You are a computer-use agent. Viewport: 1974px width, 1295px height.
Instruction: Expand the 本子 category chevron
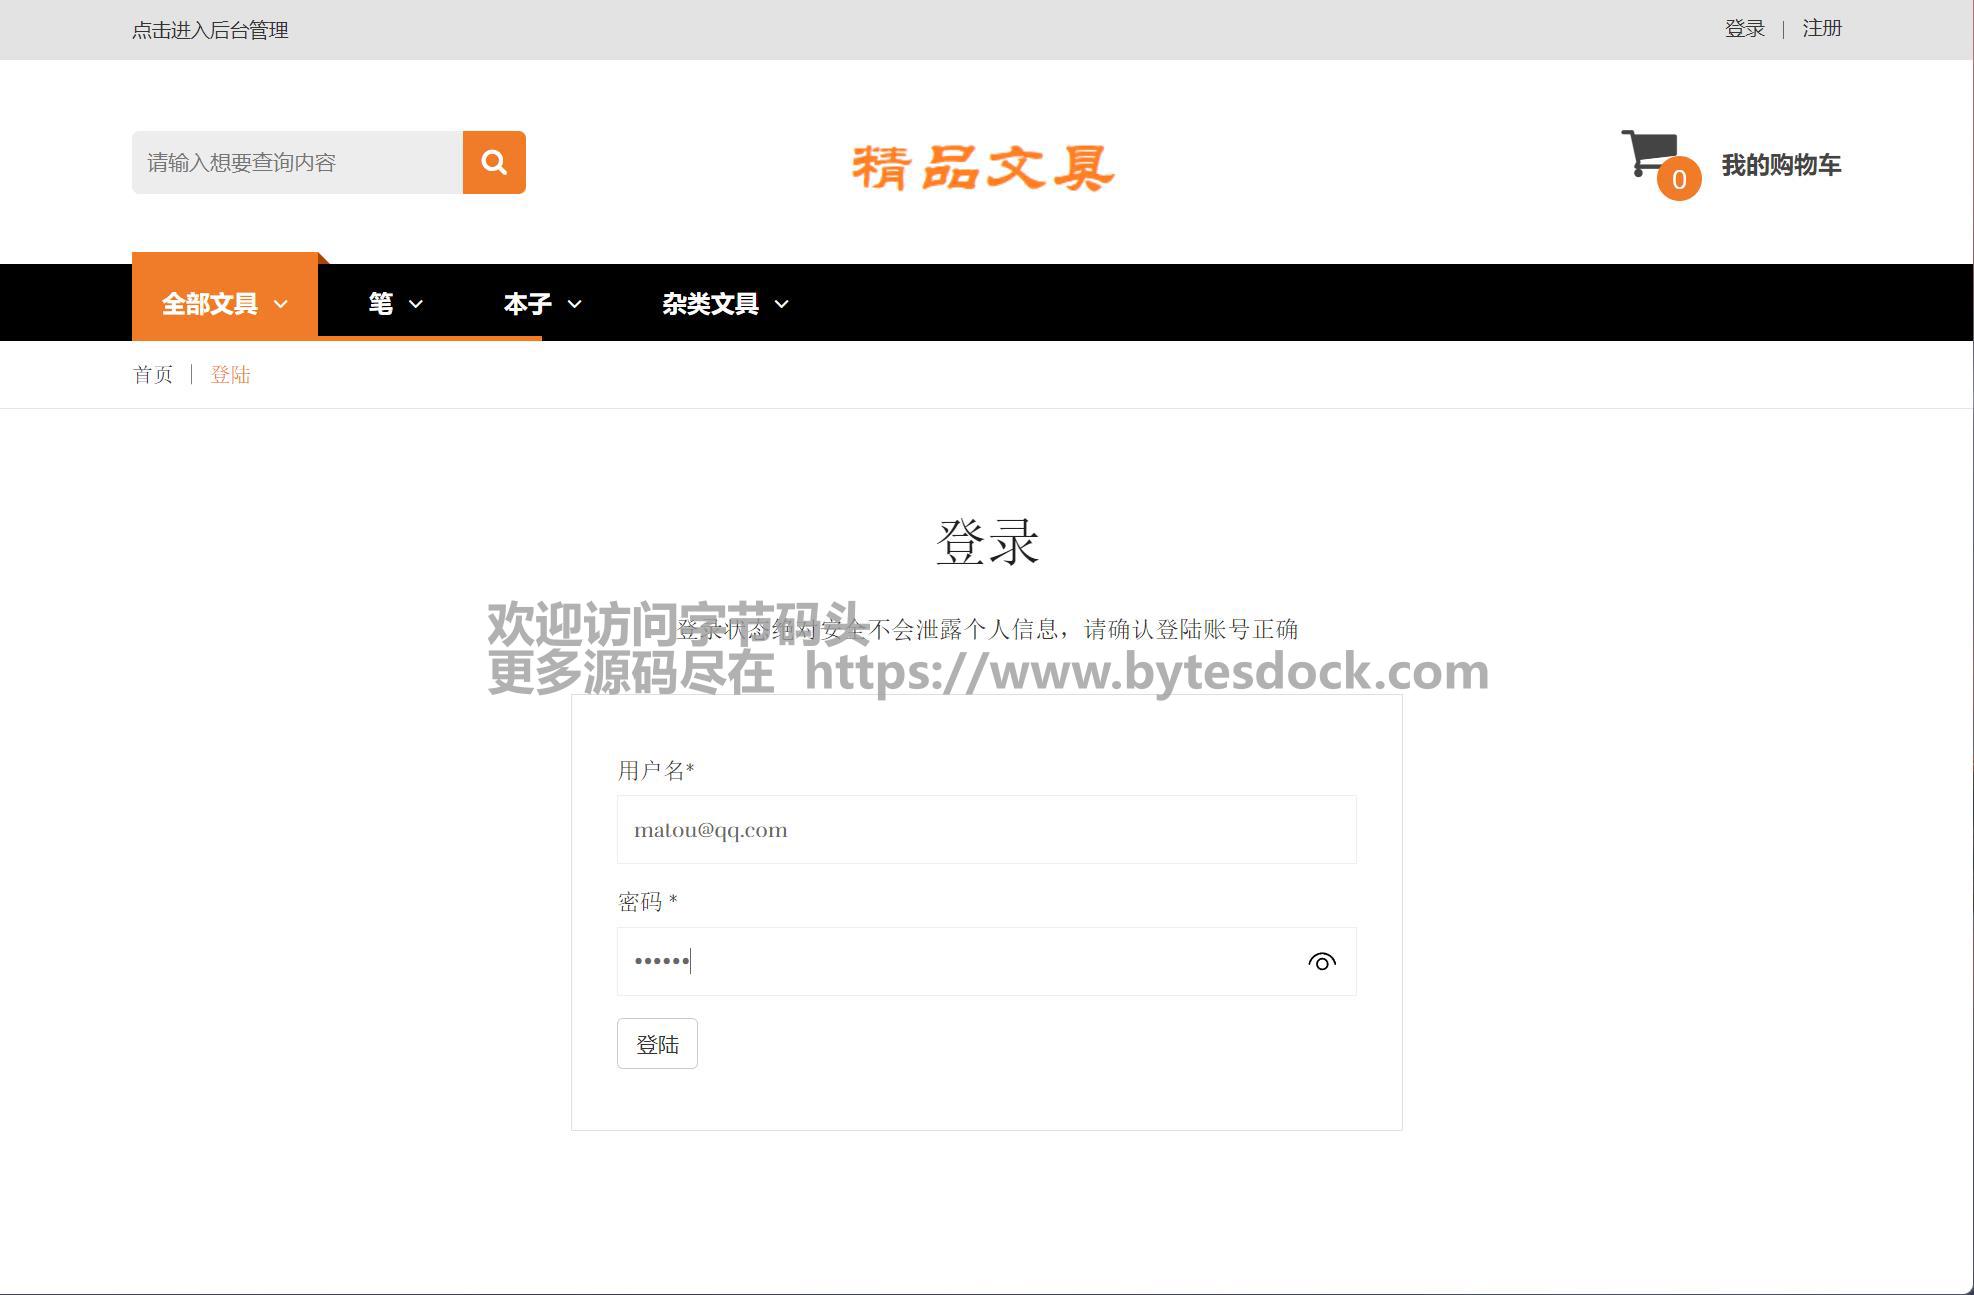coord(575,304)
